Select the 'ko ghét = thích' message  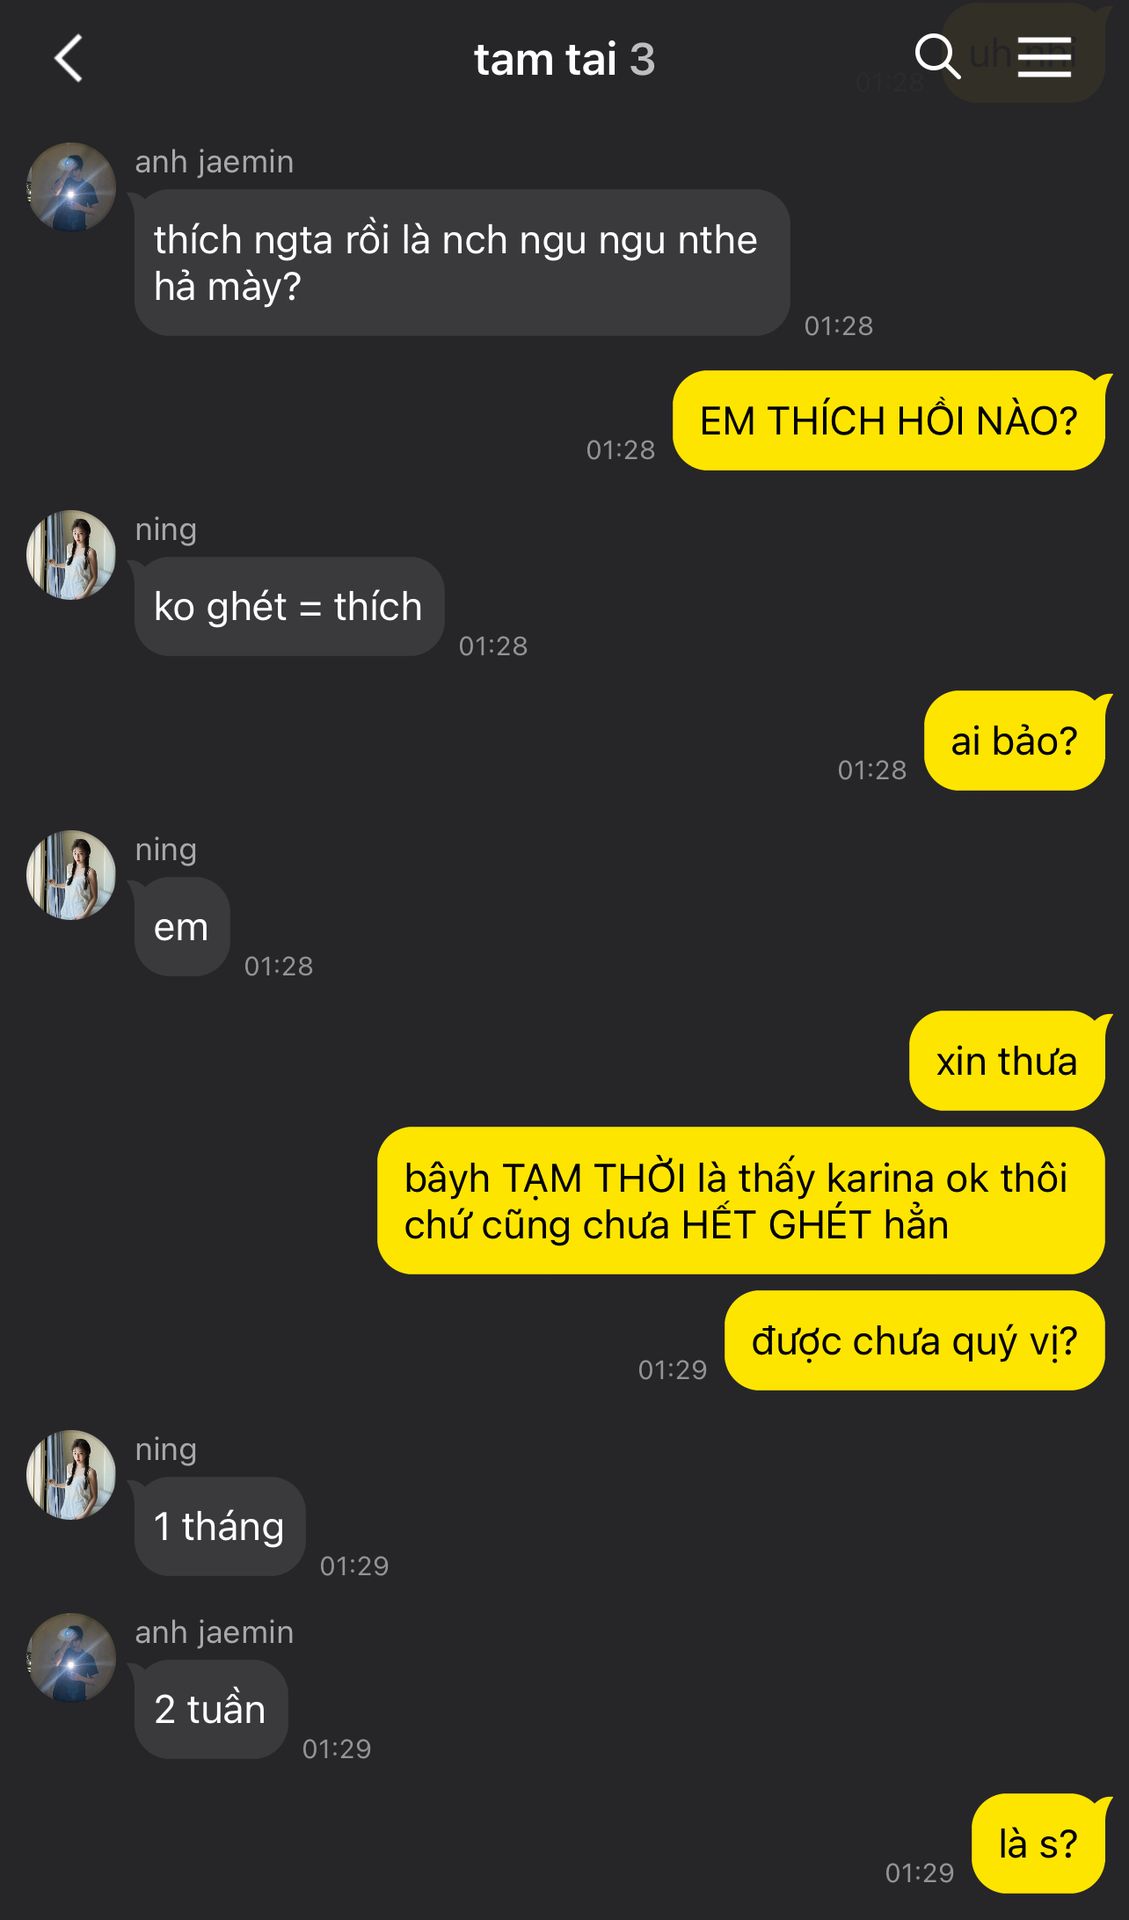coord(289,606)
